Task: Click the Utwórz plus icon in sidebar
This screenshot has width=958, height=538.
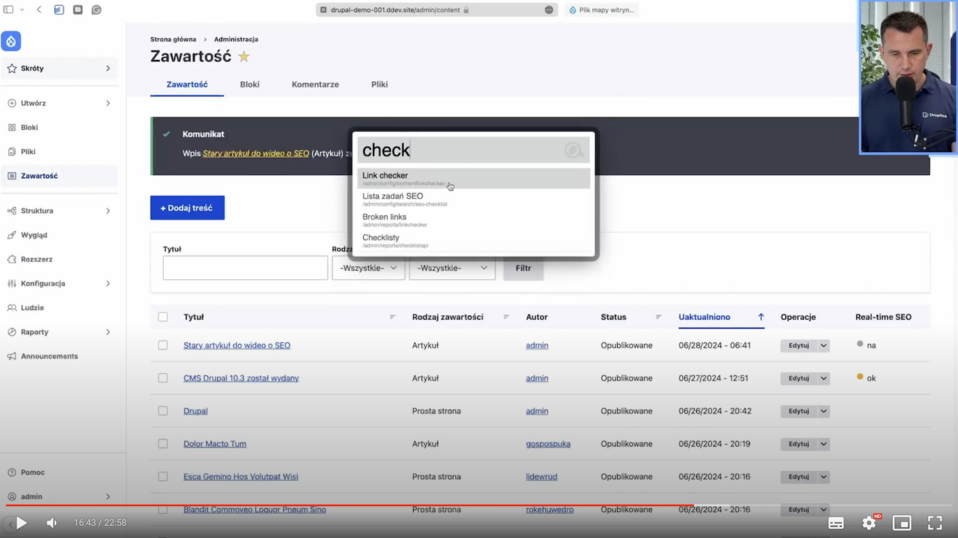Action: pos(12,103)
